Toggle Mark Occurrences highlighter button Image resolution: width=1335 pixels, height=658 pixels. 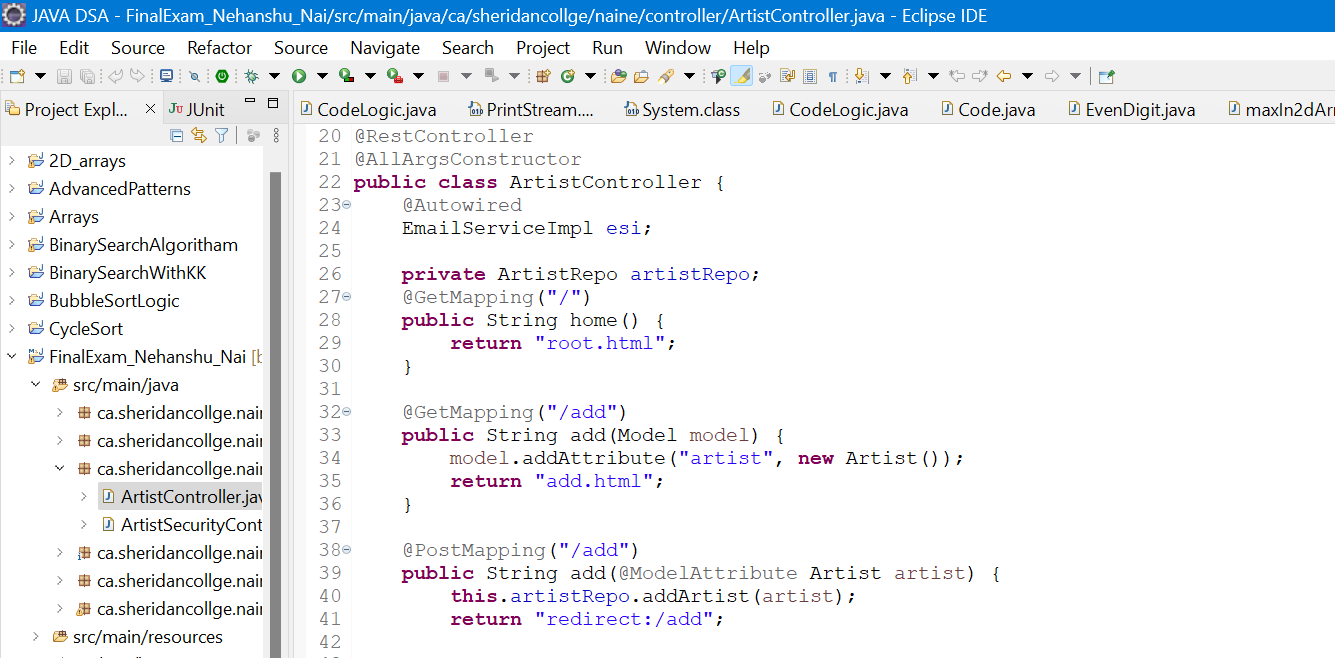tap(741, 76)
